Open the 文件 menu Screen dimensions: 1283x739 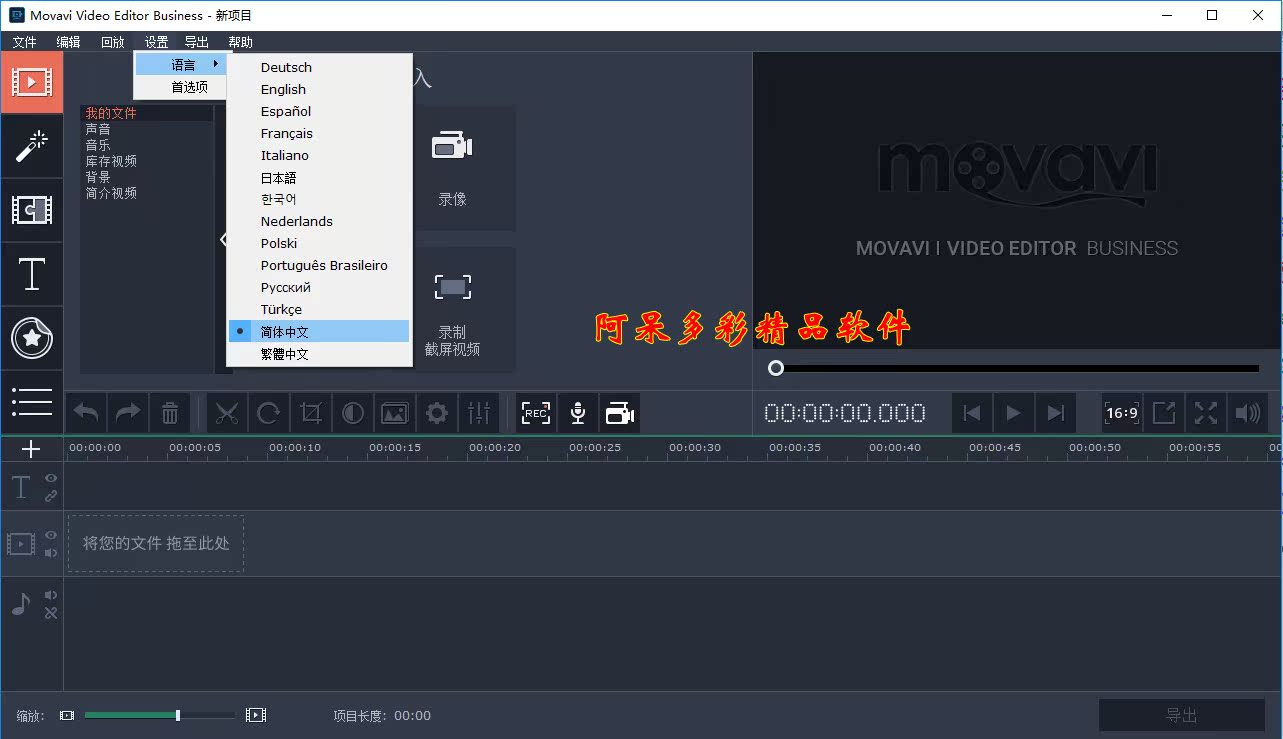click(24, 42)
